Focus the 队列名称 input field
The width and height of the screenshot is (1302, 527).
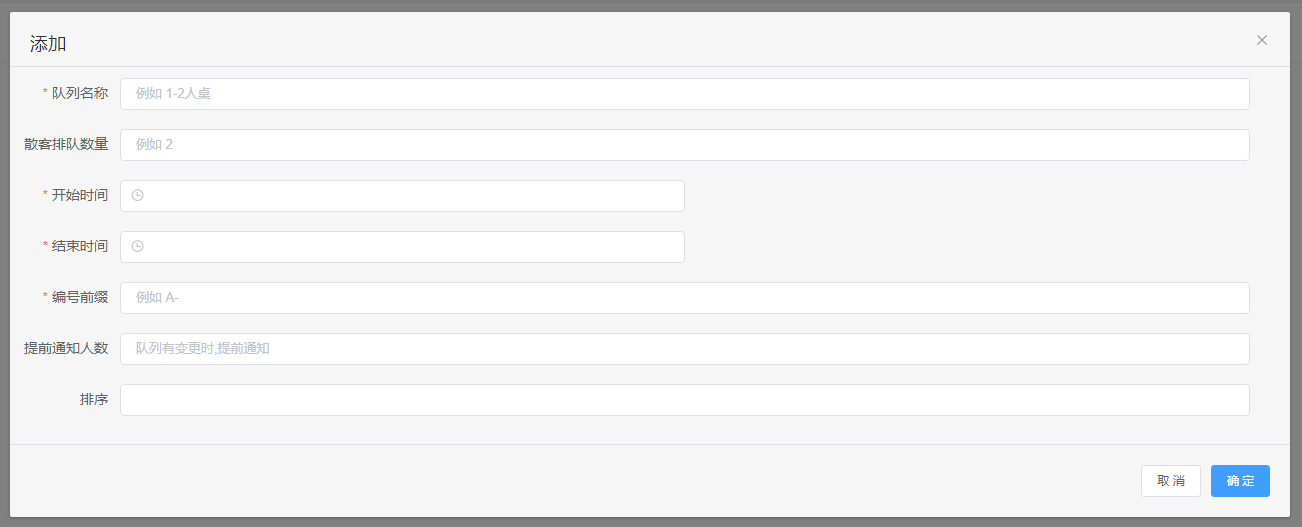coord(685,94)
